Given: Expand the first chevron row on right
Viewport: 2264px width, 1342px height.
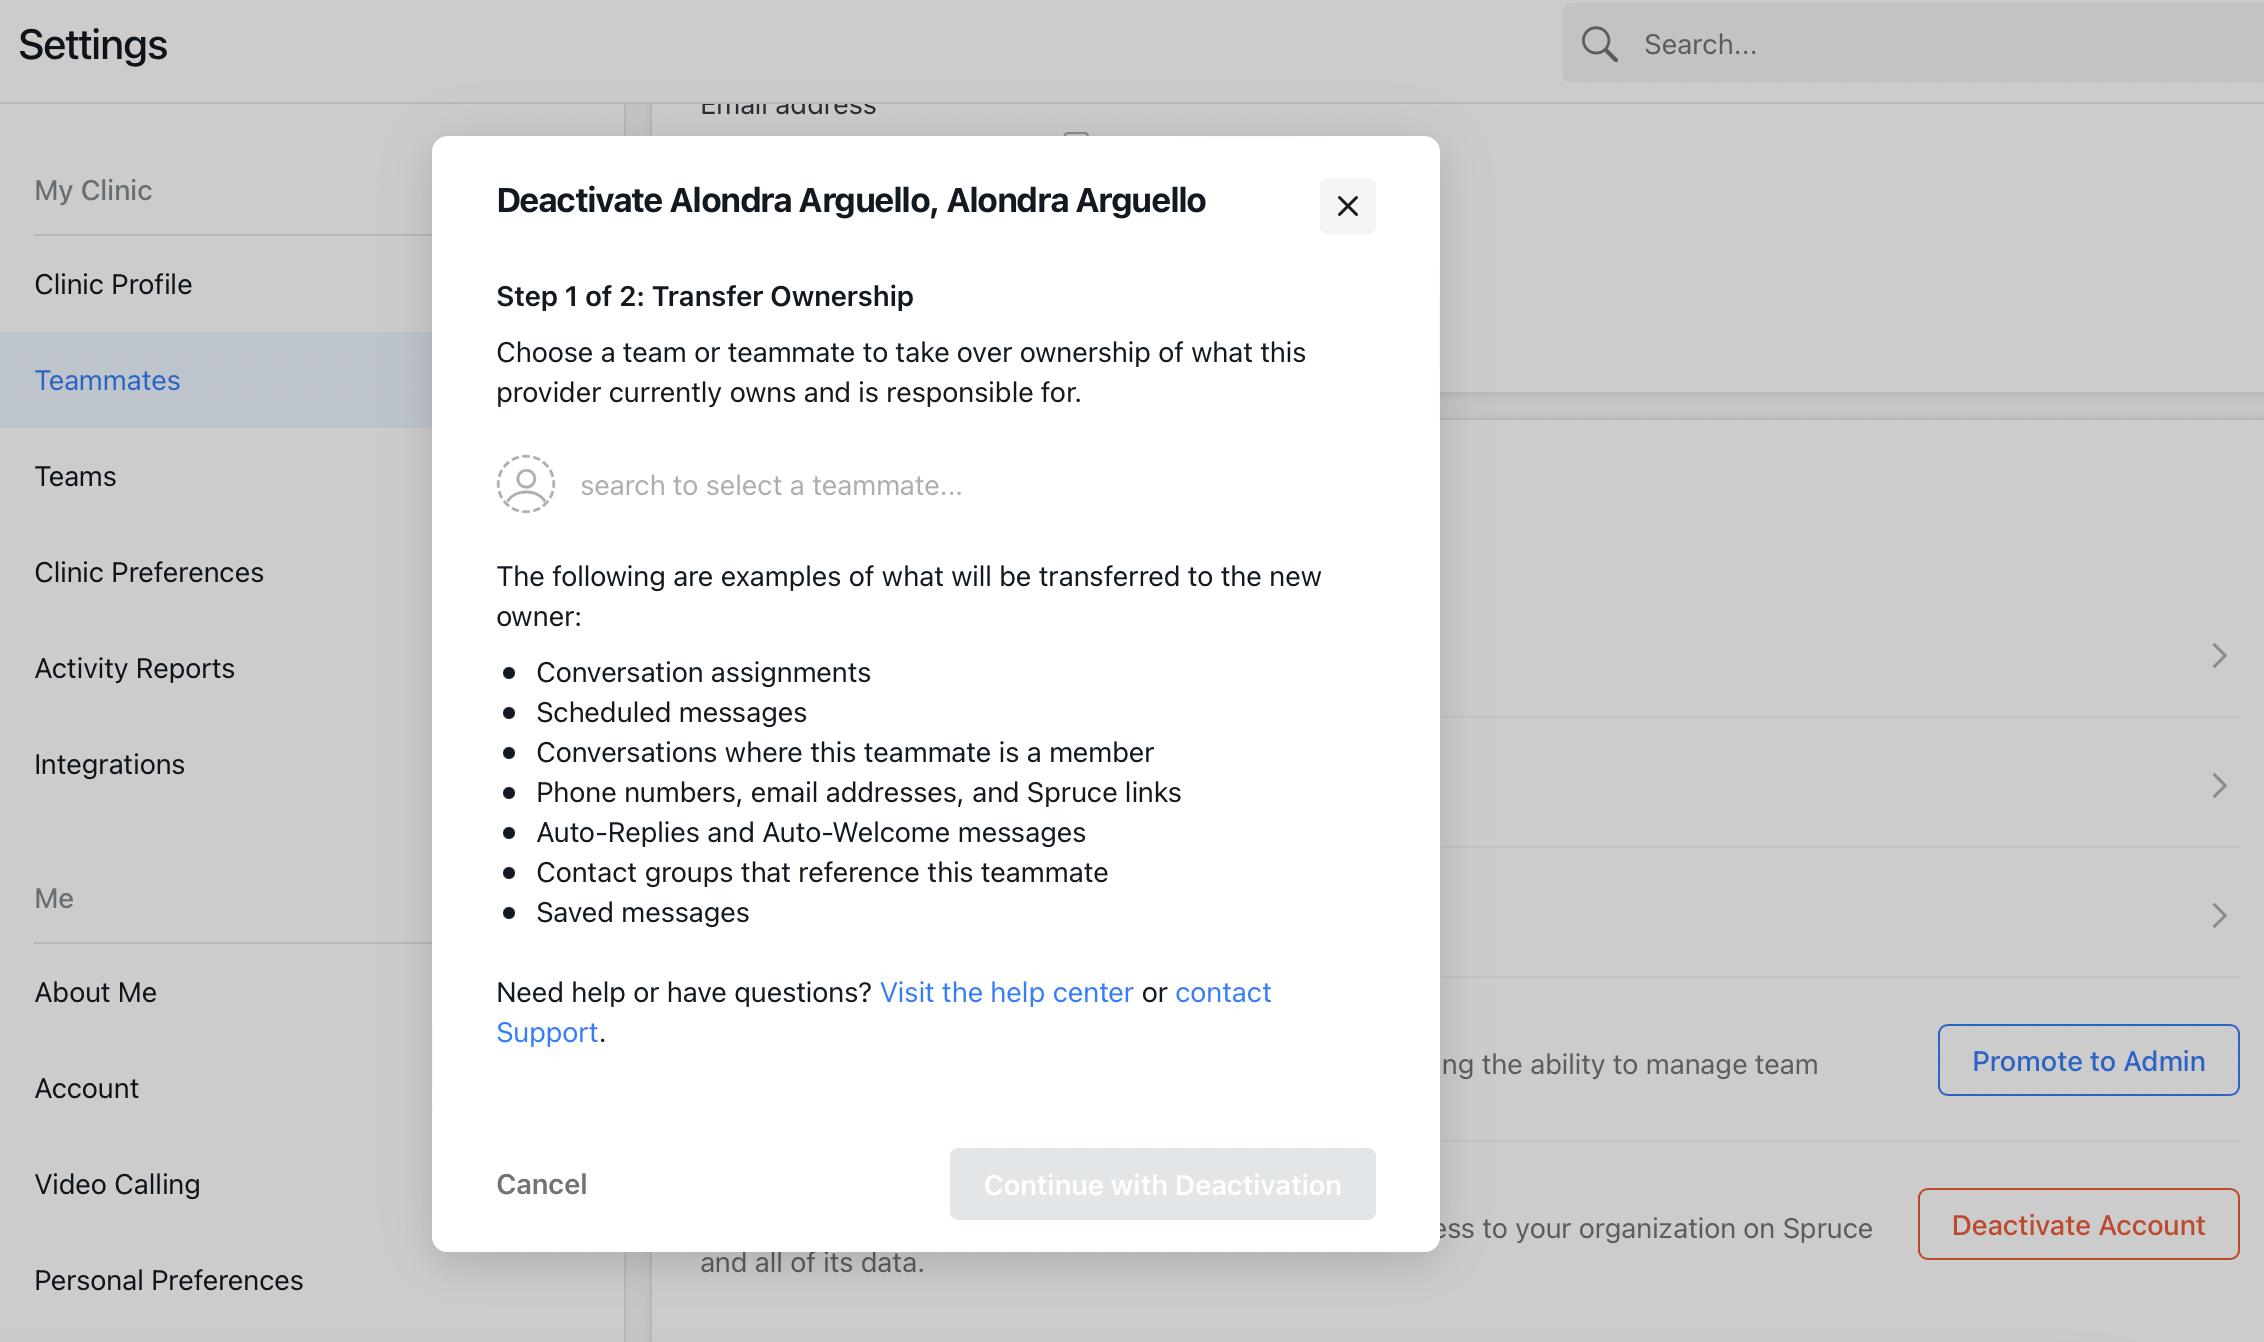Looking at the screenshot, I should (2219, 656).
